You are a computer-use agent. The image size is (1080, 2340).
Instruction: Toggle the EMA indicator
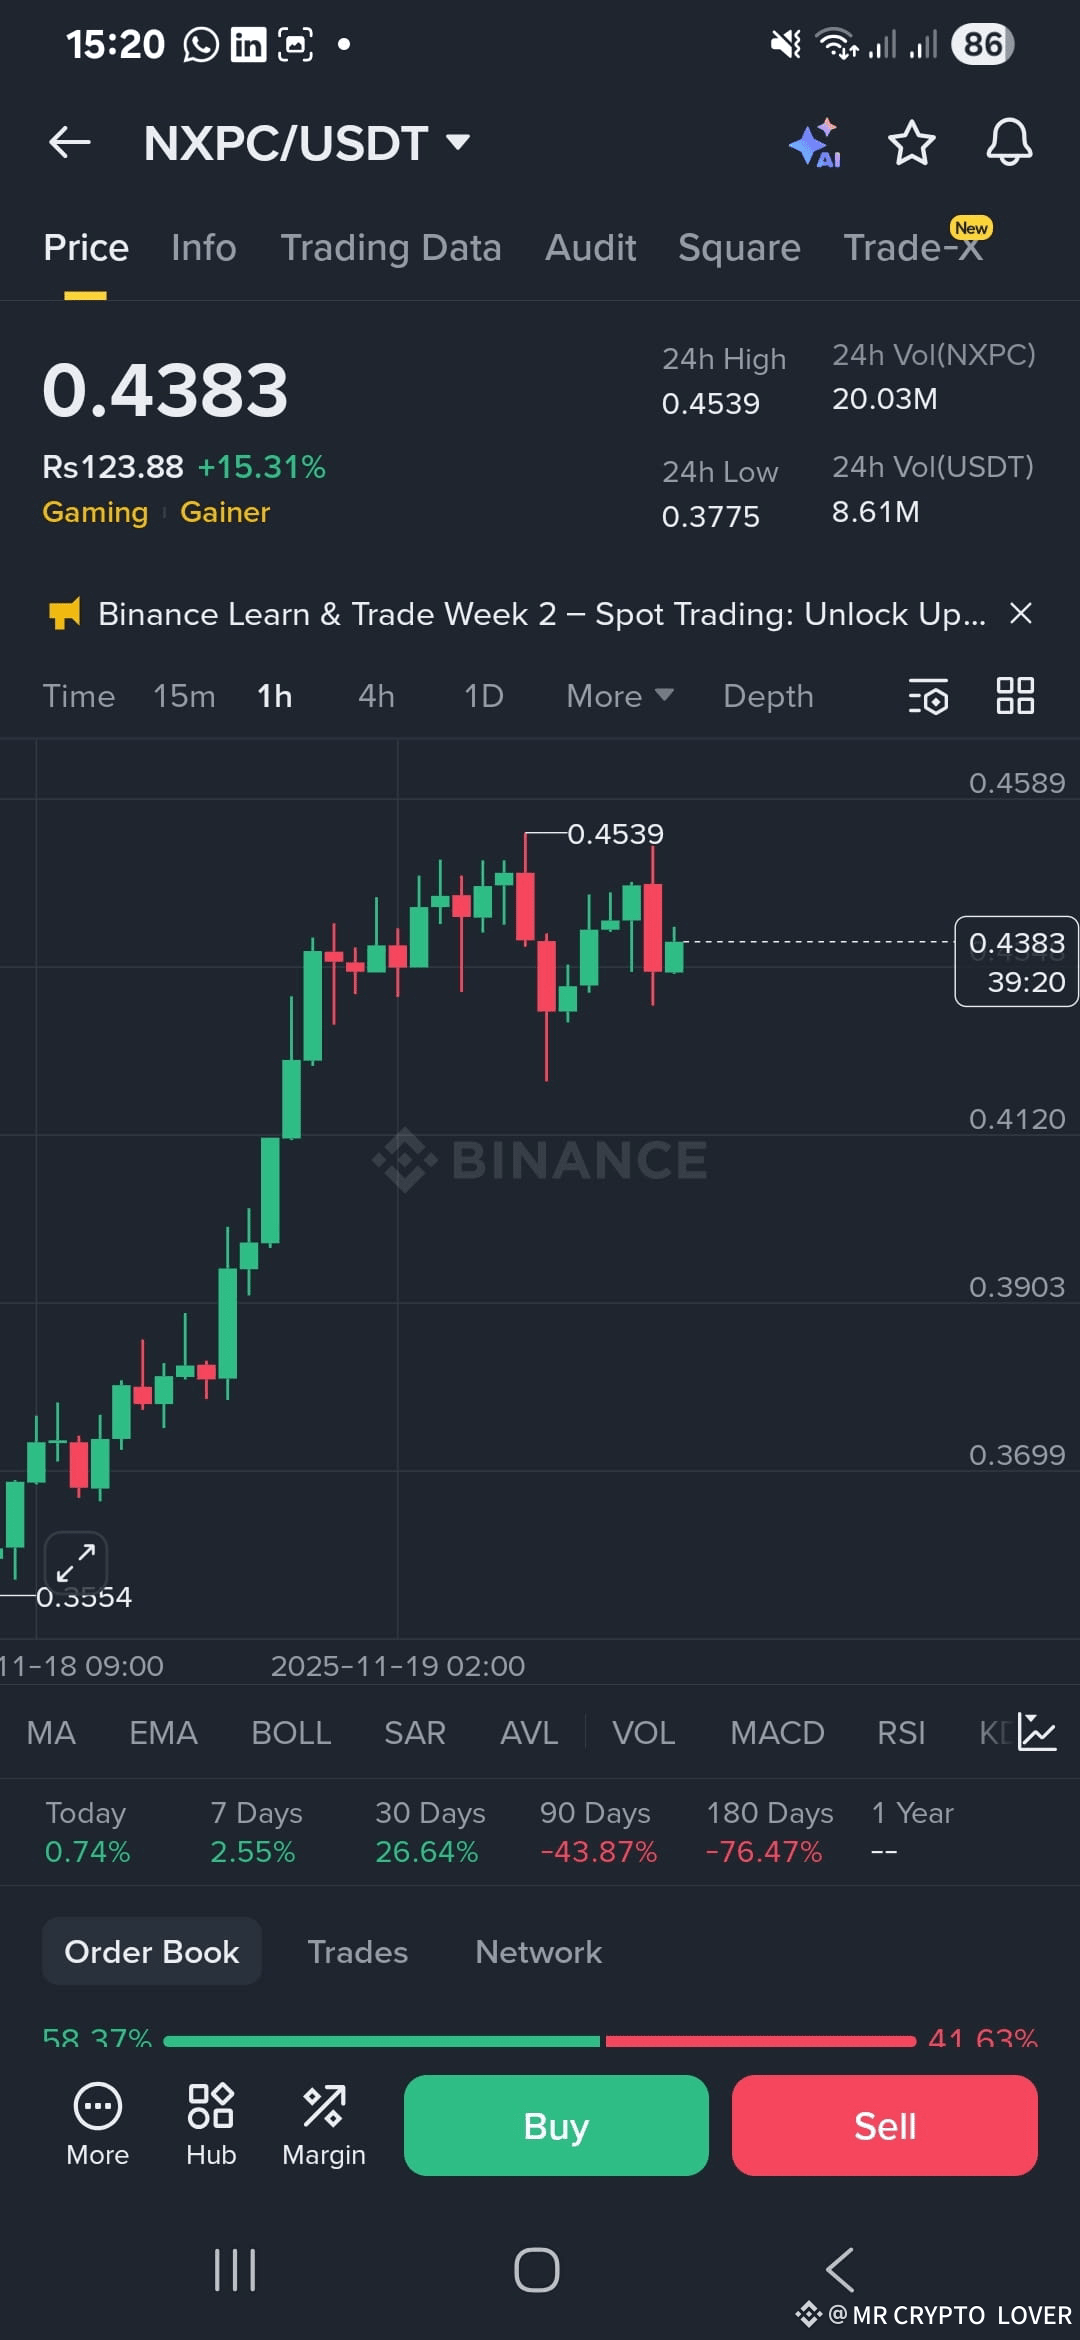[x=163, y=1733]
